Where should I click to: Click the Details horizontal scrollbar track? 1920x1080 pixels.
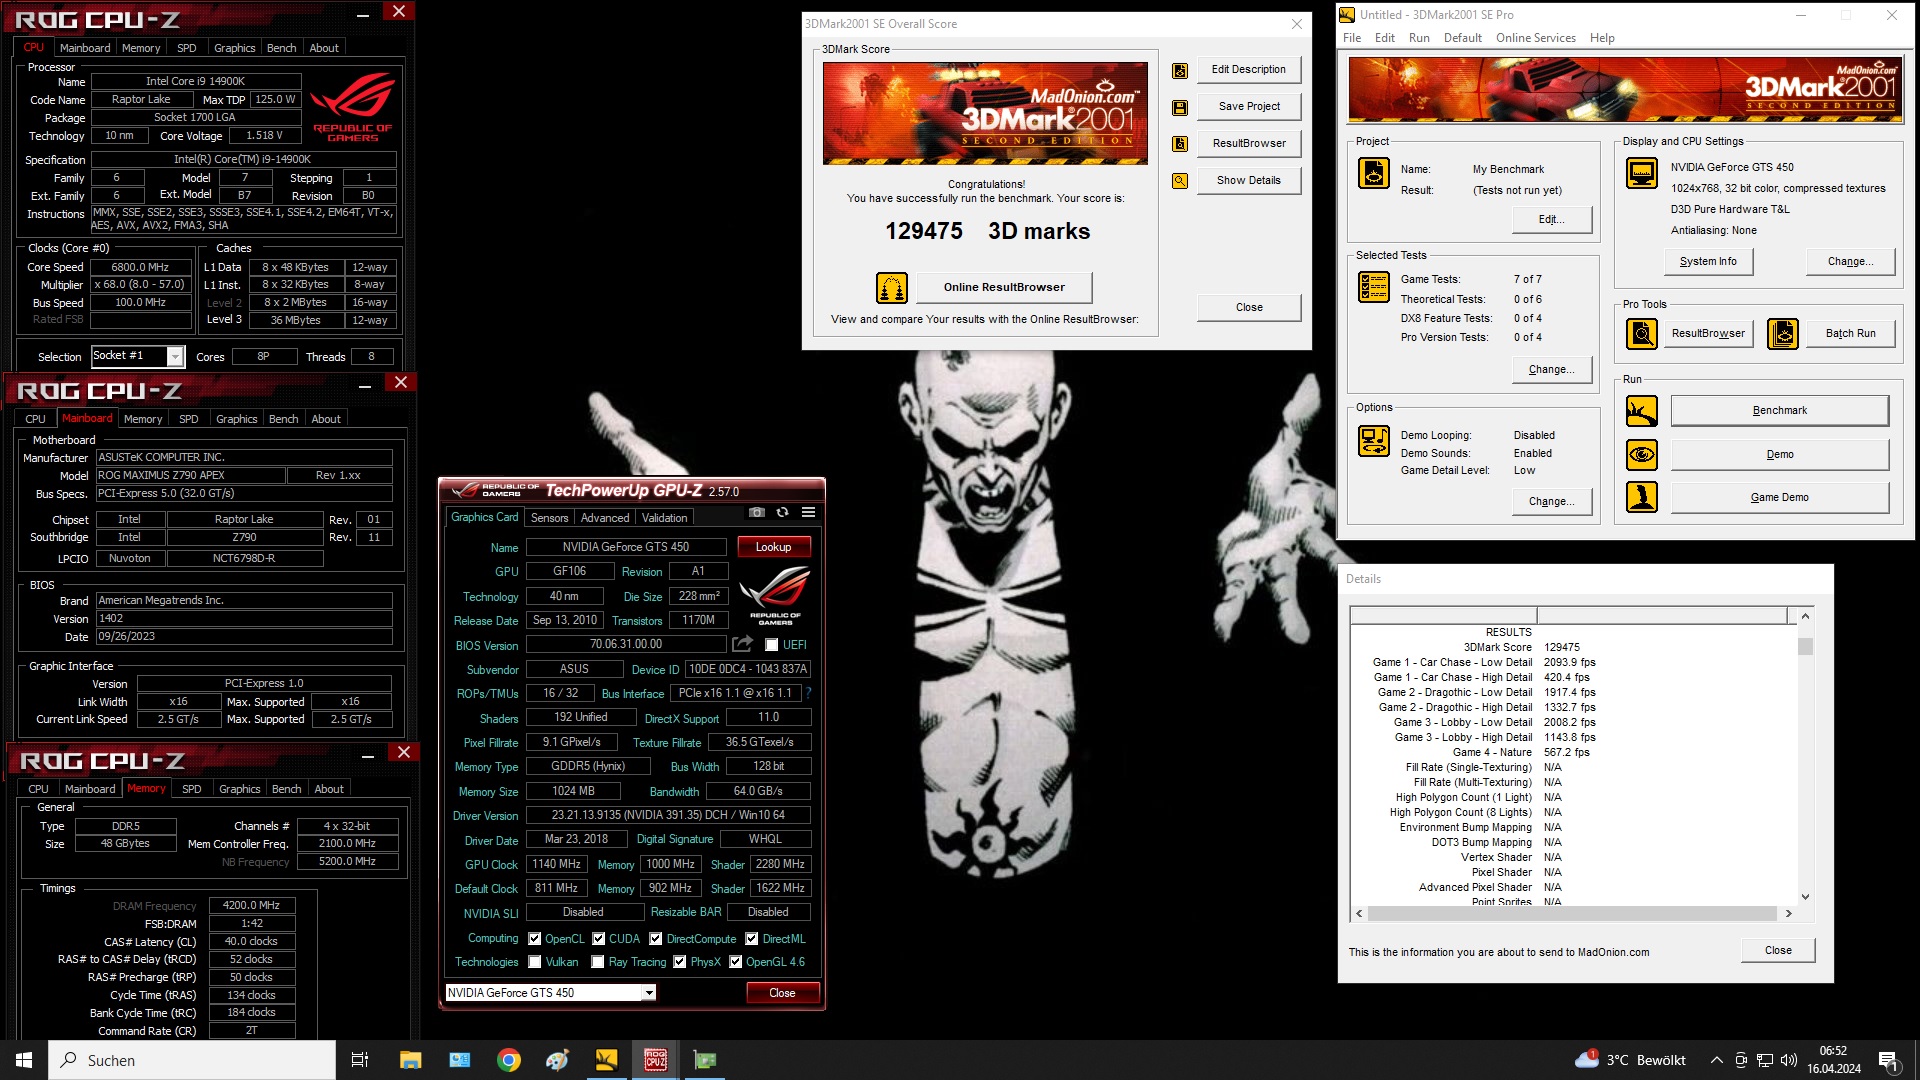[1573, 913]
